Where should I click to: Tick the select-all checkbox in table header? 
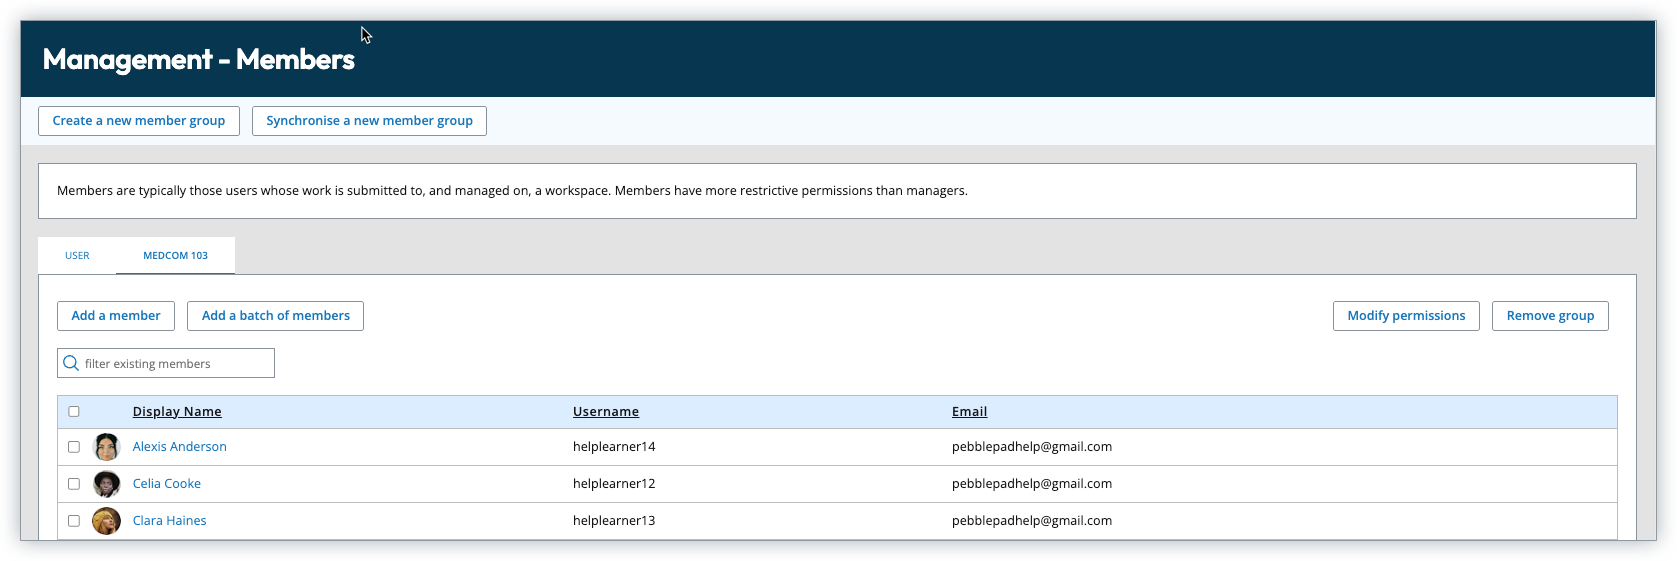(74, 411)
